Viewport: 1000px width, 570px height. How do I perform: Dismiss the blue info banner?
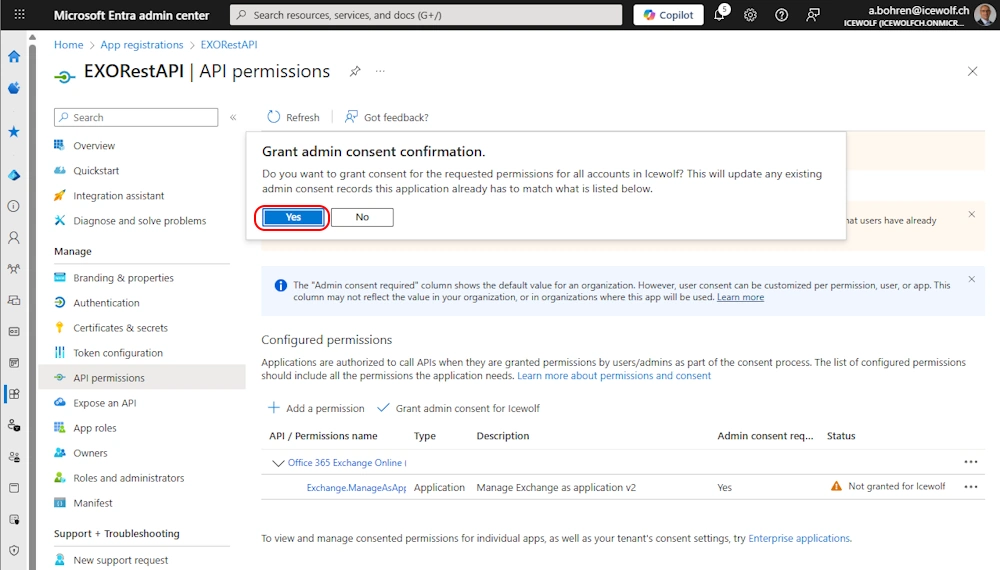tap(971, 279)
